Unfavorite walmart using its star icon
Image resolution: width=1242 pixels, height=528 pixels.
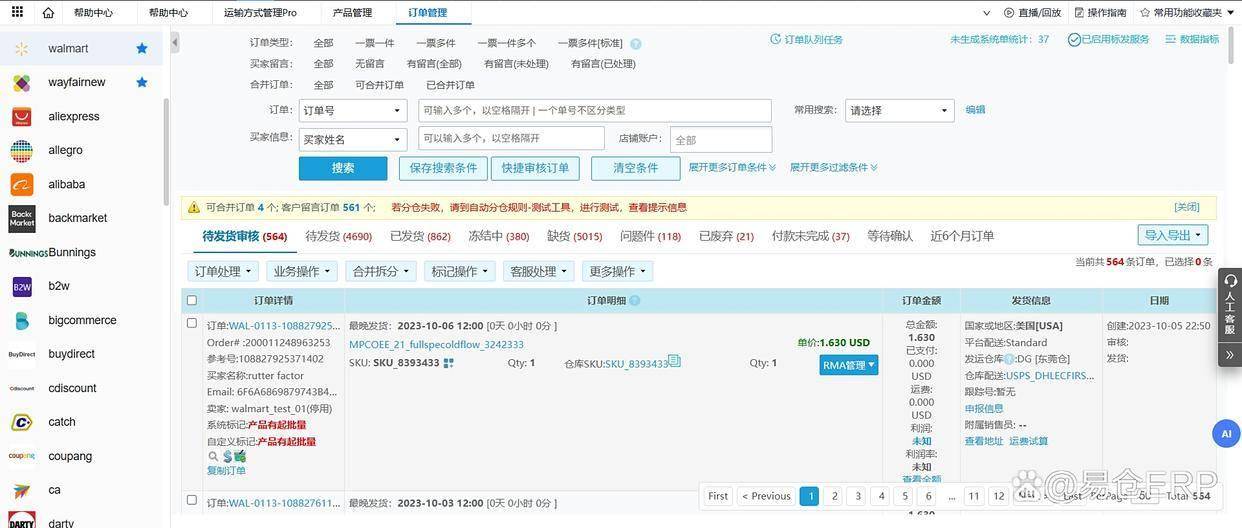click(142, 48)
